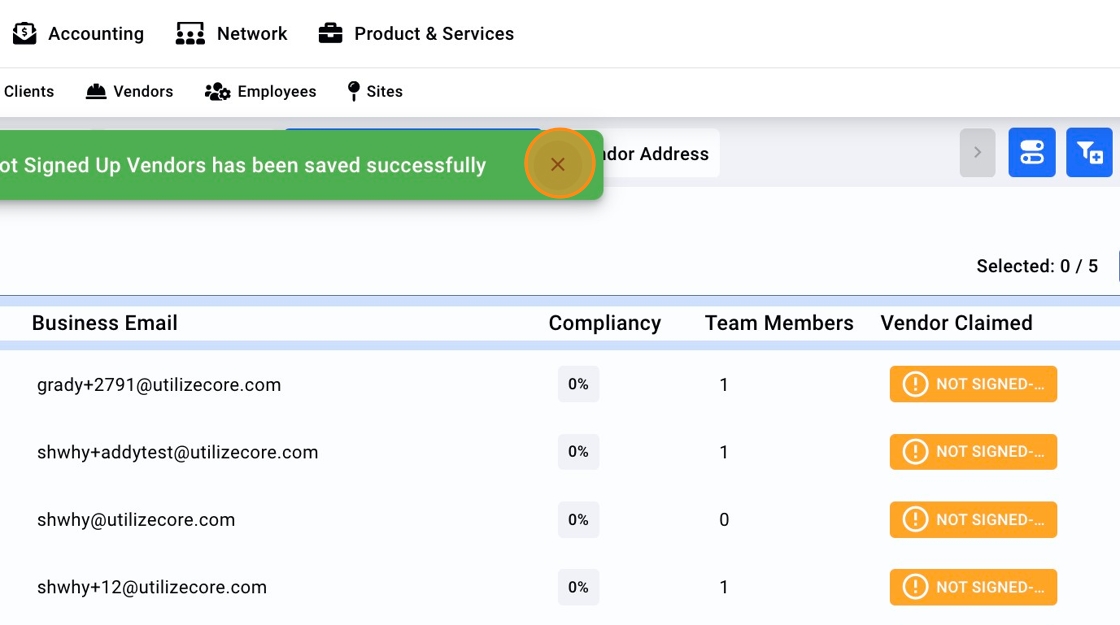This screenshot has width=1120, height=625.
Task: Click the Product & Services briefcase icon
Action: click(330, 34)
